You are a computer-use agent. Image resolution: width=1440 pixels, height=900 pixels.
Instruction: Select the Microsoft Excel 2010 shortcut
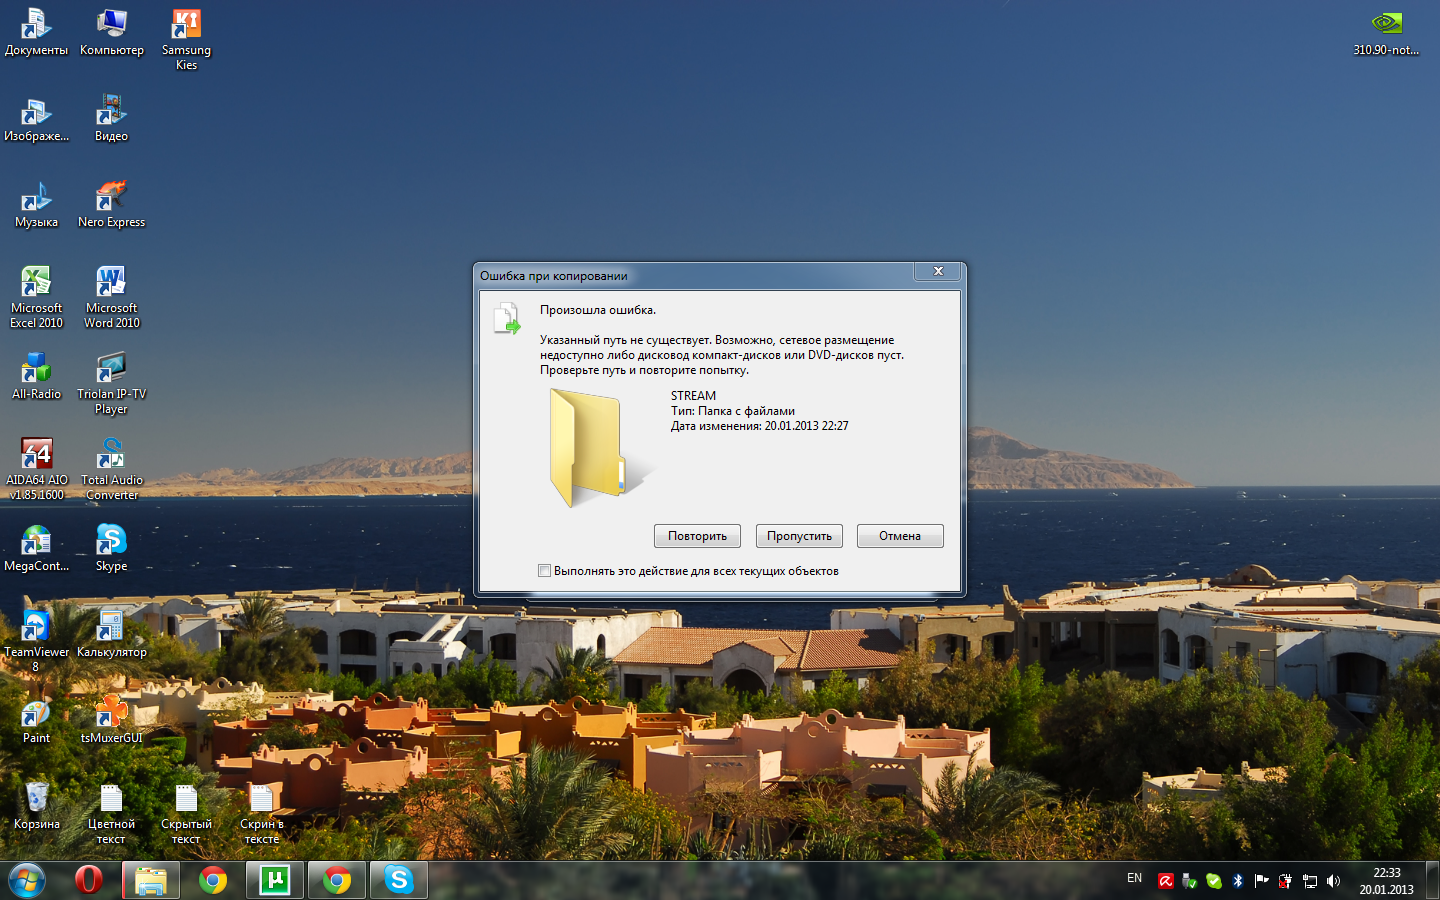click(x=37, y=298)
